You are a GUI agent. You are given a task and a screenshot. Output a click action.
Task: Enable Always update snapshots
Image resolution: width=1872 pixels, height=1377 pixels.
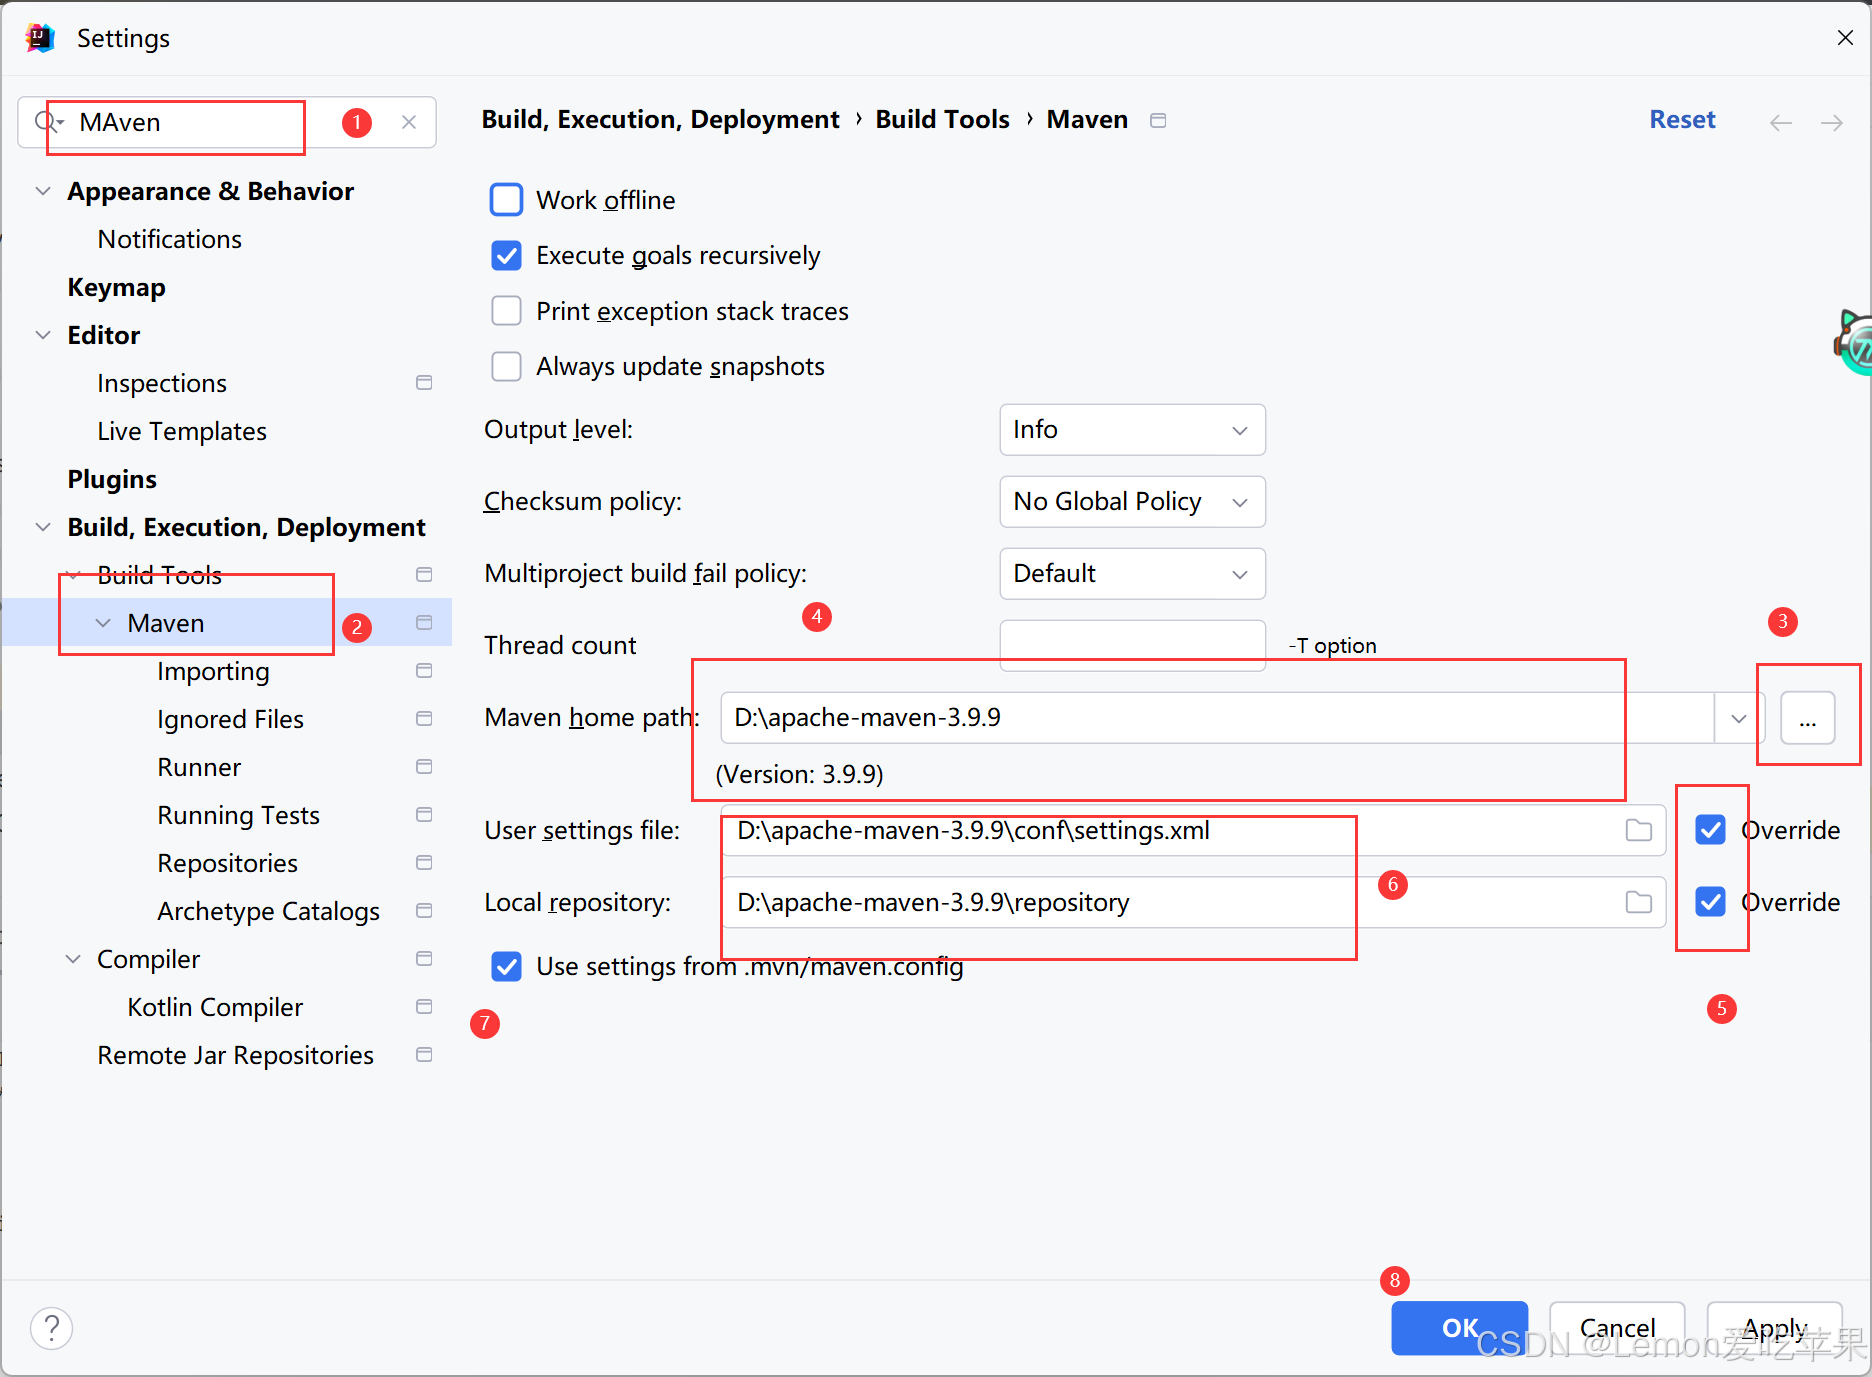click(507, 367)
